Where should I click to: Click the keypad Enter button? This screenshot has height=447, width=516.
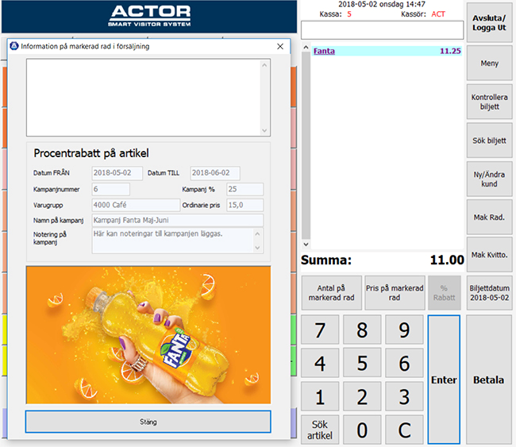click(x=444, y=380)
